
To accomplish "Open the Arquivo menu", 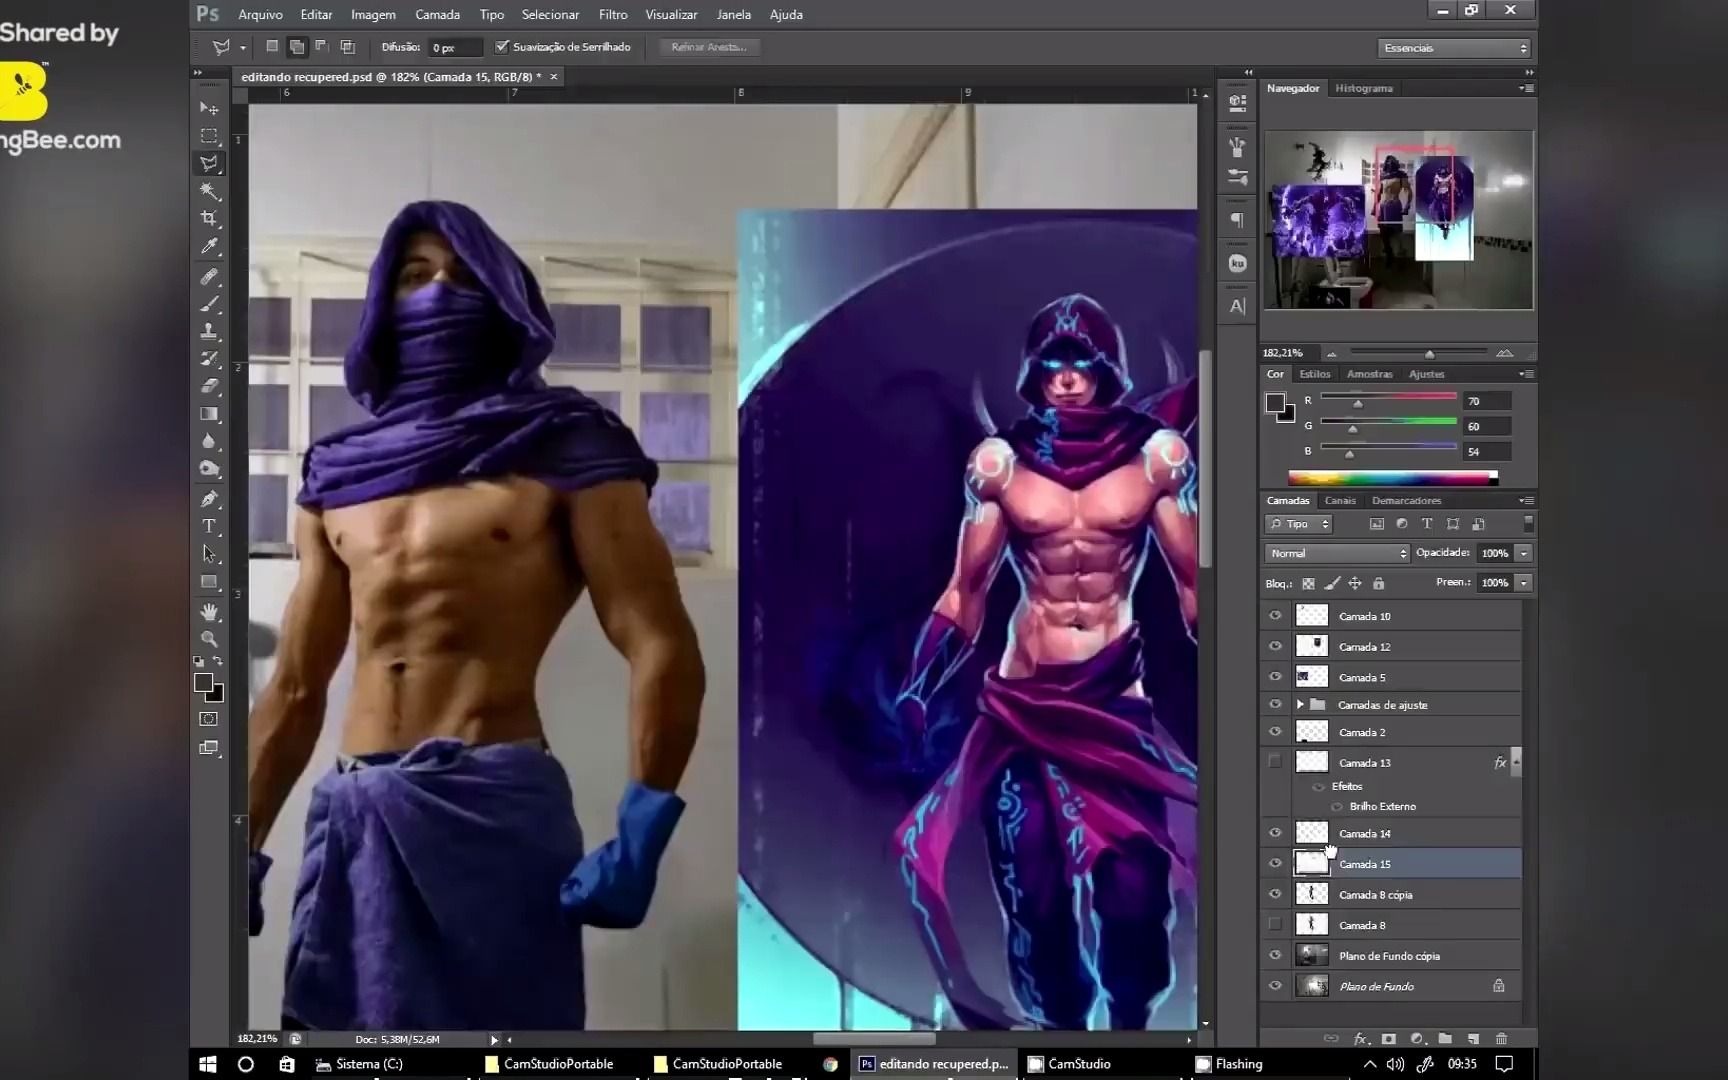I will [x=260, y=15].
